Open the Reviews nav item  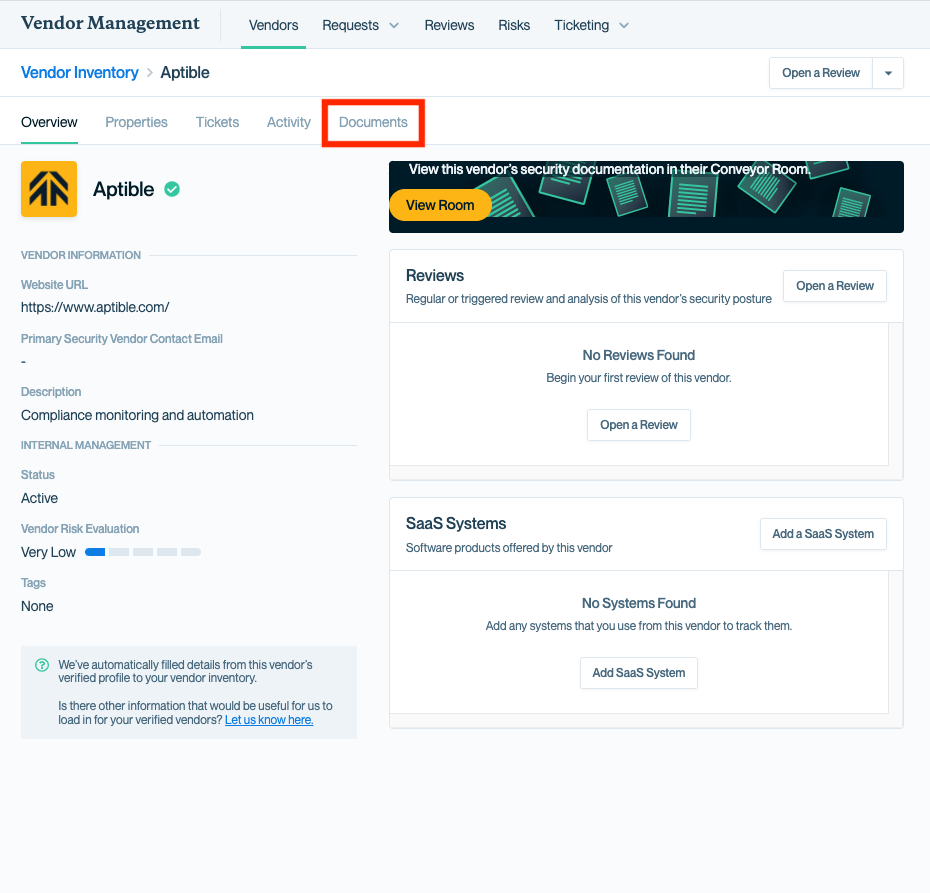(x=449, y=25)
